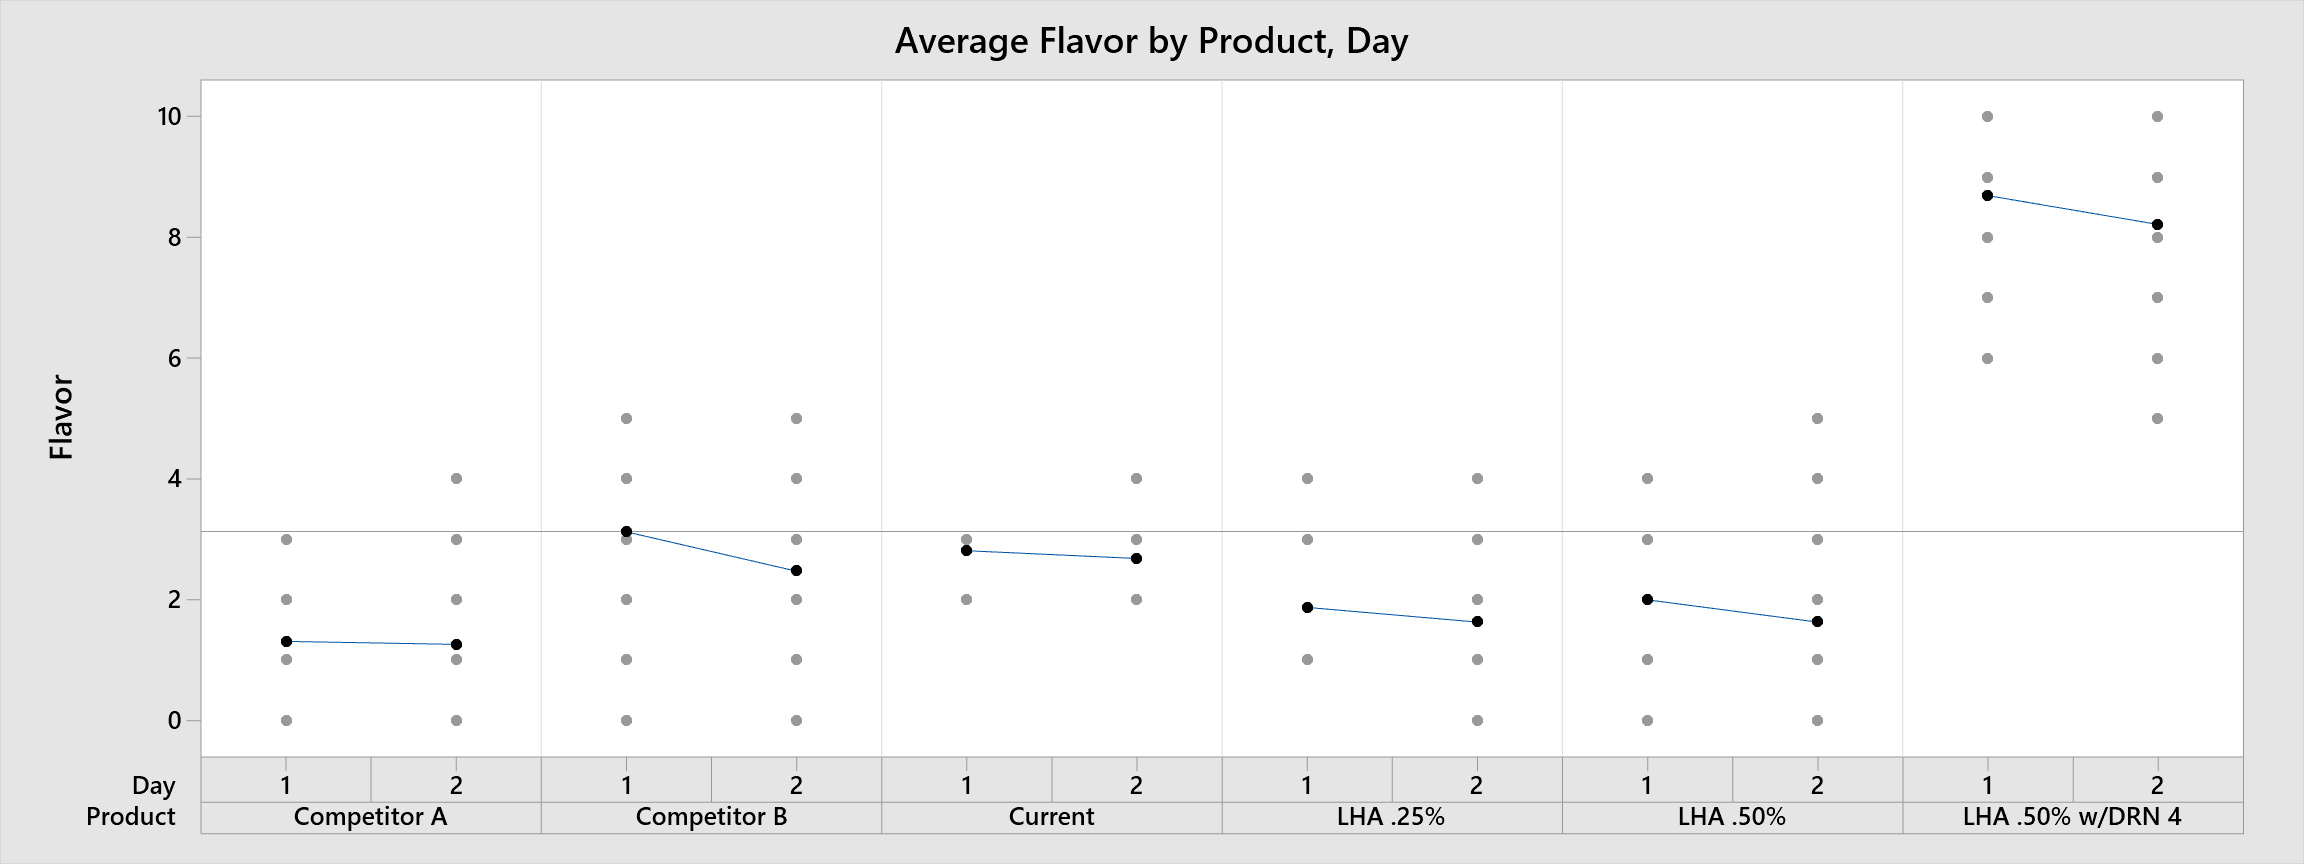Click the Competitor A product label
Viewport: 2304px width, 864px height.
pos(370,817)
